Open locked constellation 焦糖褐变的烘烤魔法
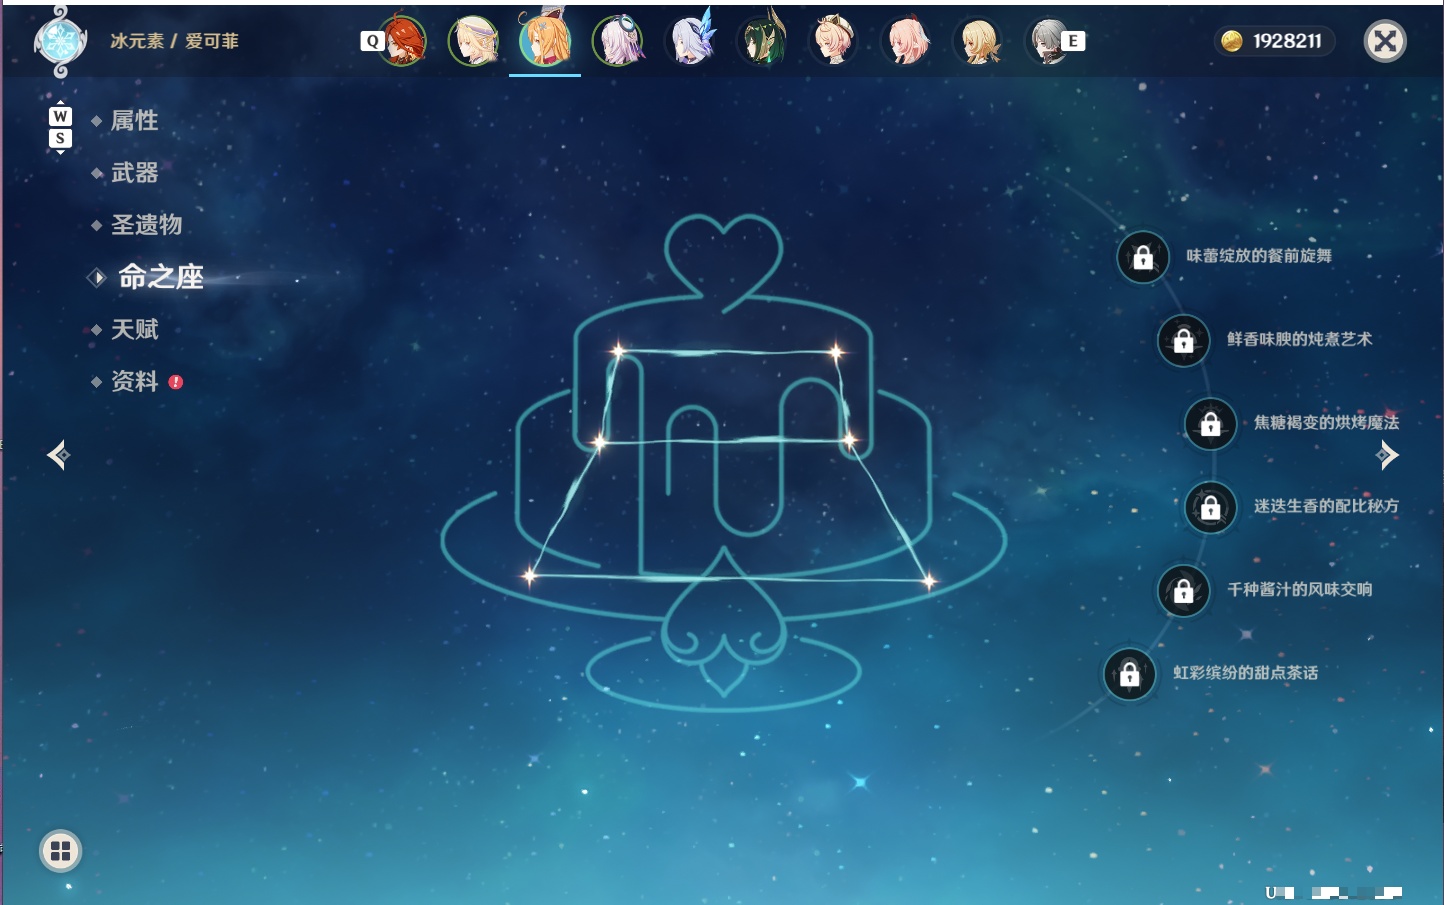 [x=1210, y=424]
